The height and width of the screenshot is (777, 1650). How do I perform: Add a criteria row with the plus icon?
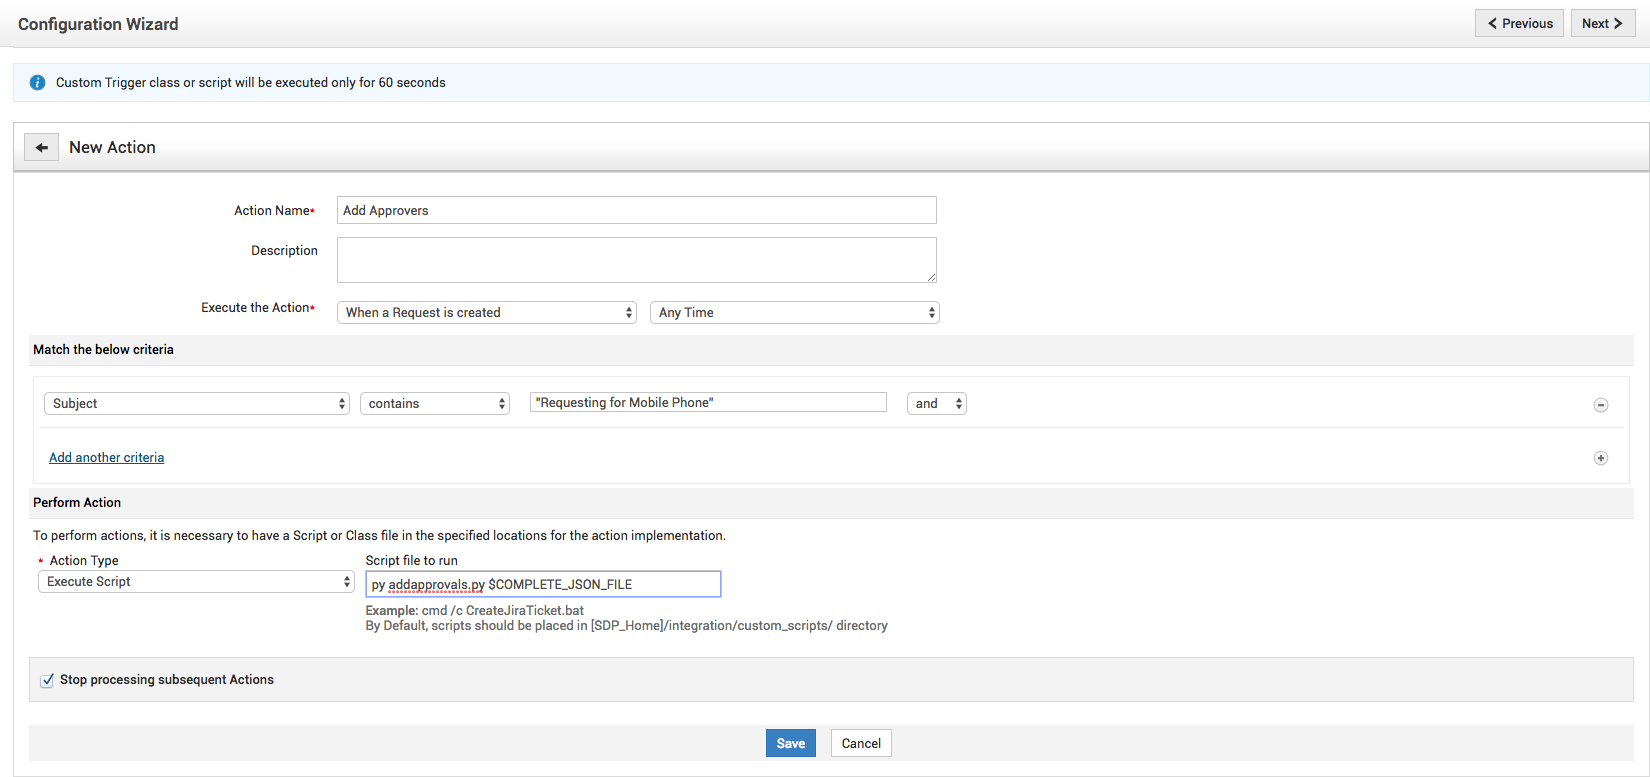coord(1601,458)
